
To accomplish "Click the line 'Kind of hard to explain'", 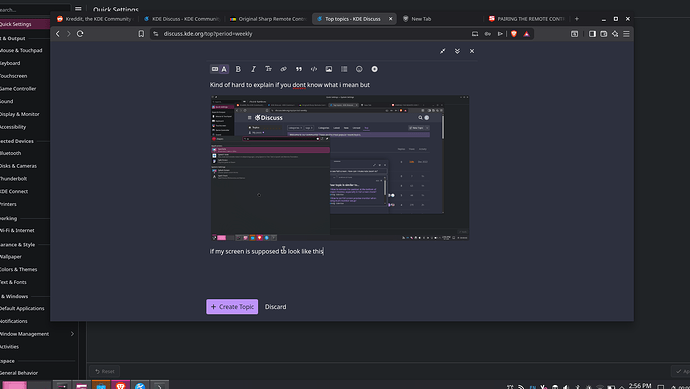I will [x=290, y=85].
